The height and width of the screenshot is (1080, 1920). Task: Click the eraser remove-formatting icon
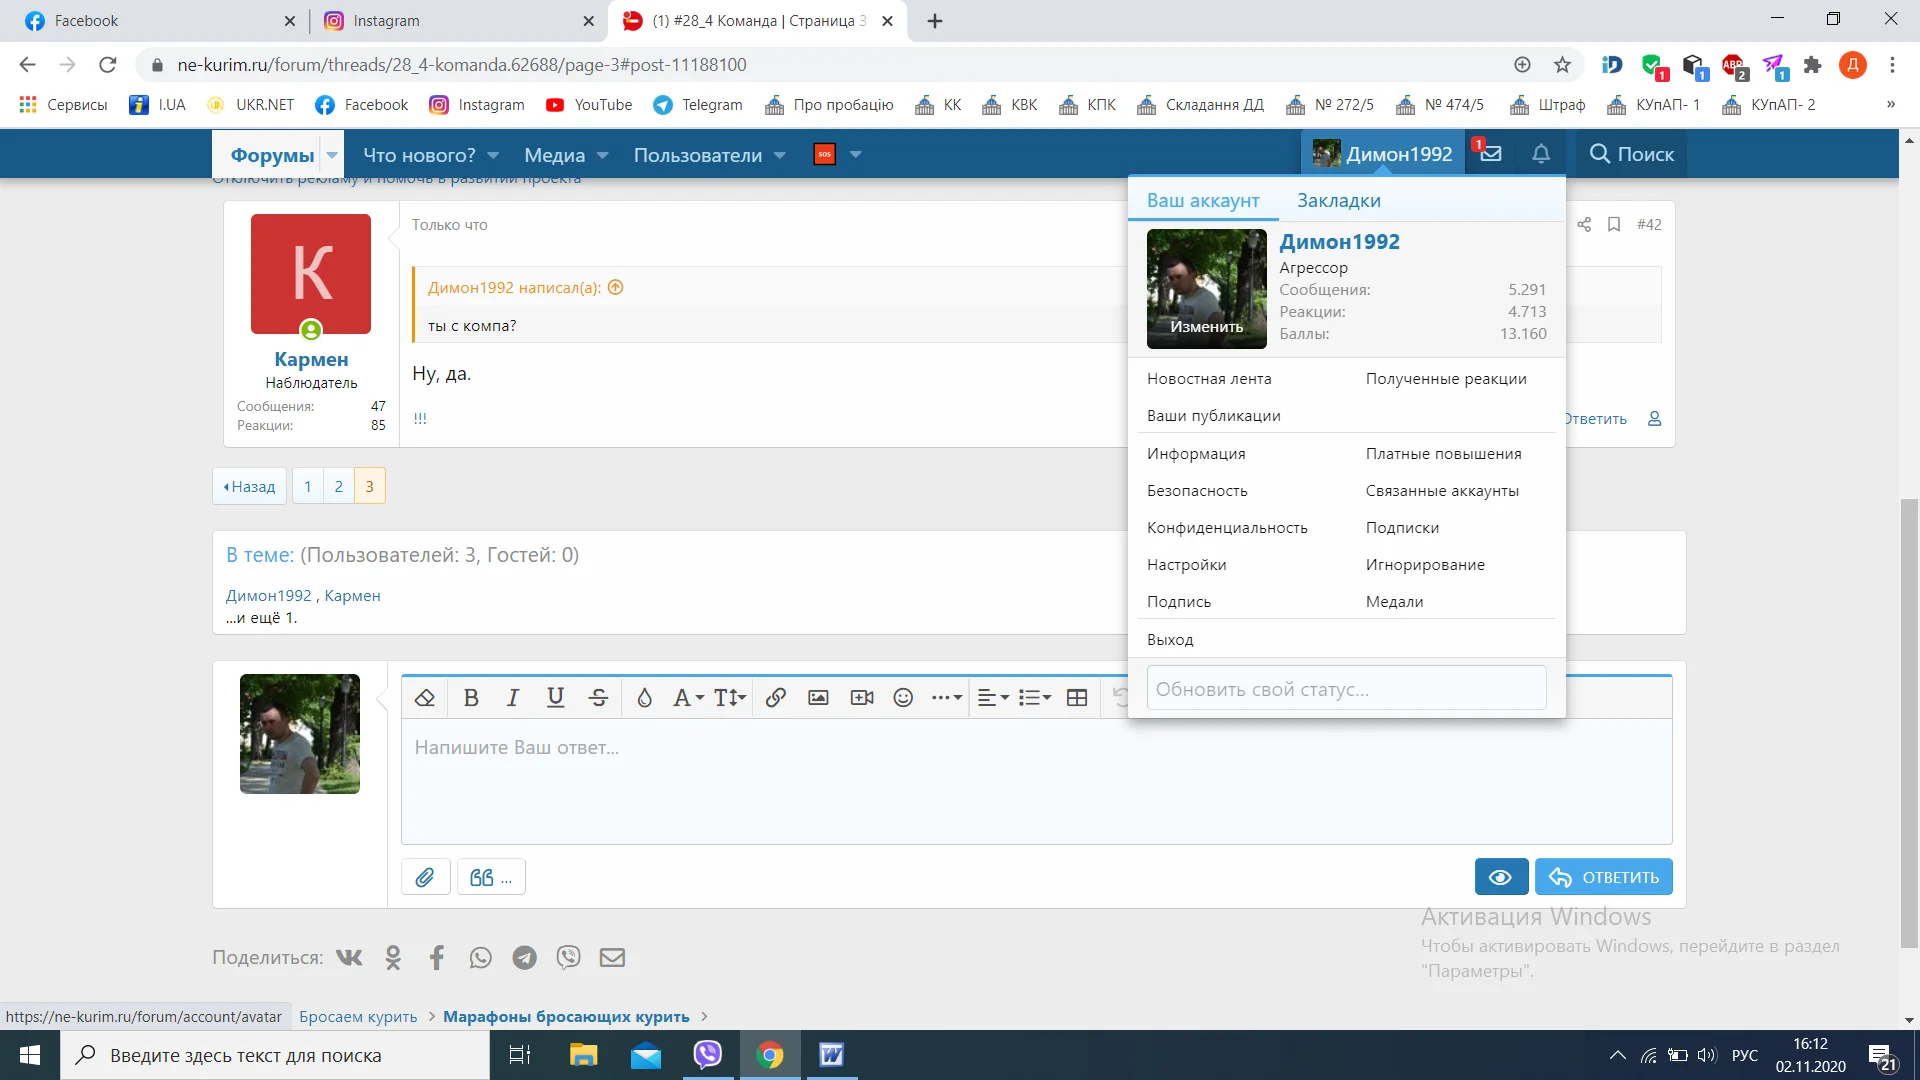[425, 698]
